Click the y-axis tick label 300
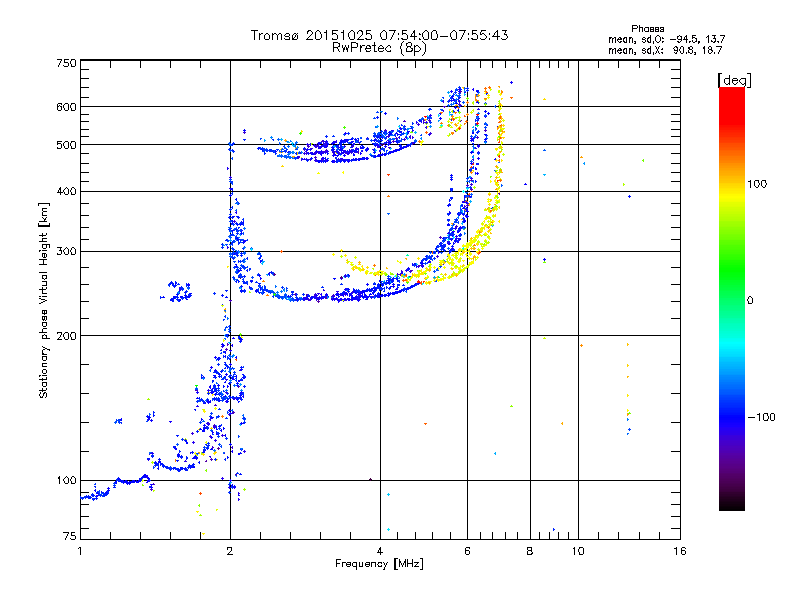This screenshot has width=800, height=600. pyautogui.click(x=66, y=251)
